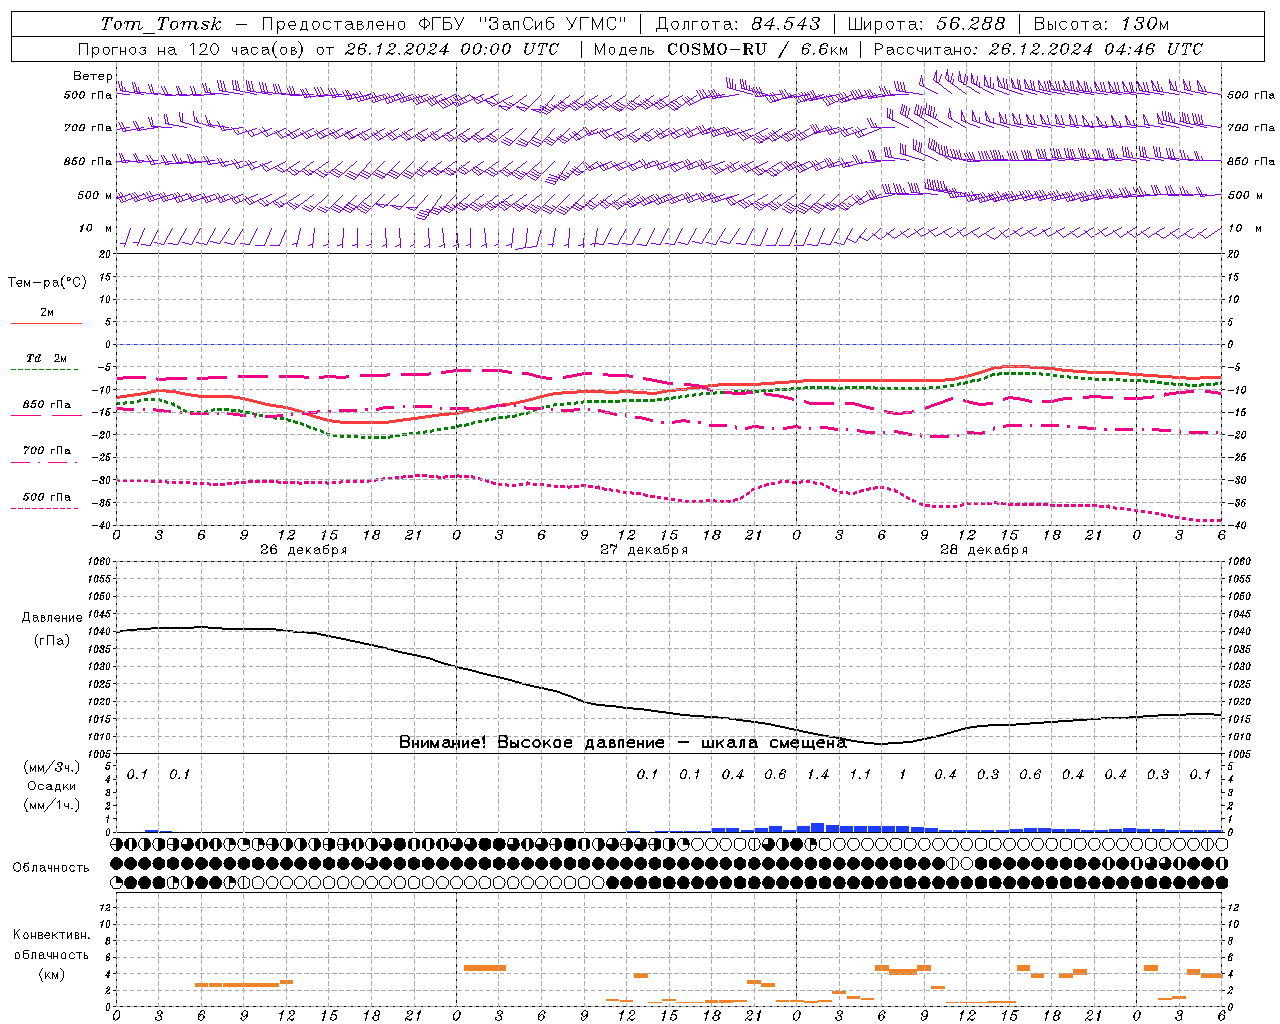Click the Осадки panel label

coord(51,786)
